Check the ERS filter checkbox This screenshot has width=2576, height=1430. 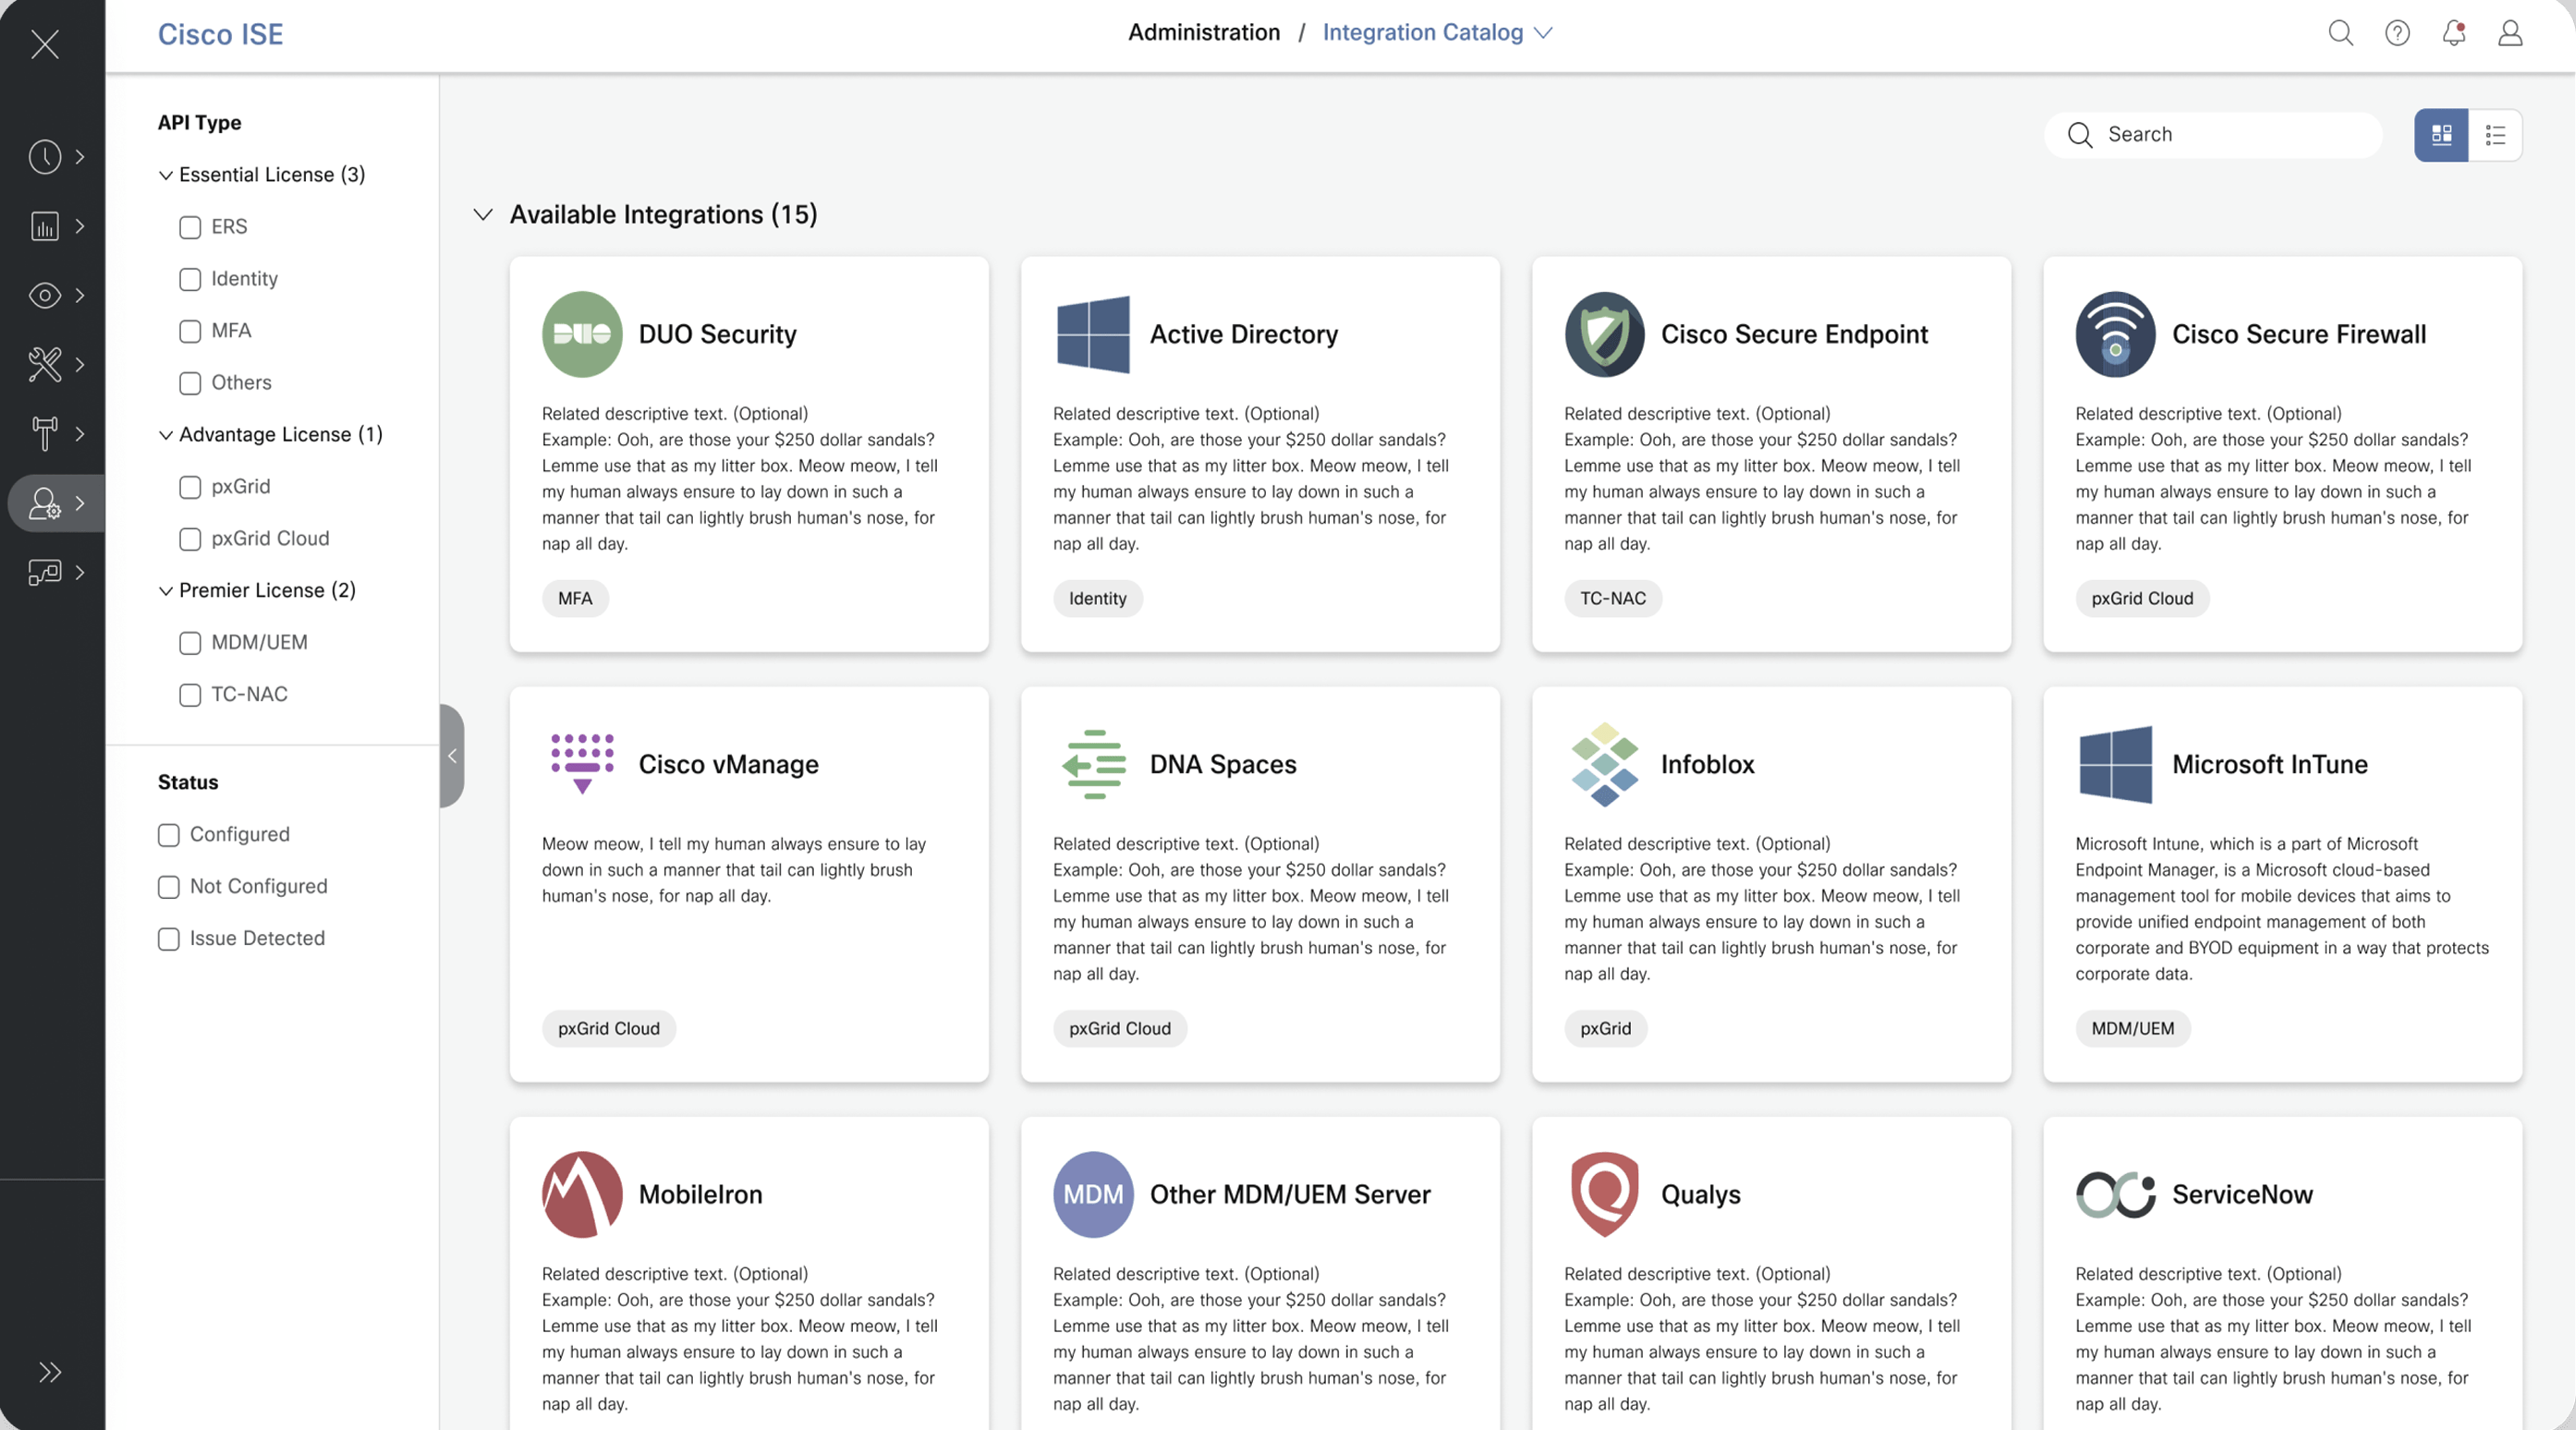coord(190,227)
